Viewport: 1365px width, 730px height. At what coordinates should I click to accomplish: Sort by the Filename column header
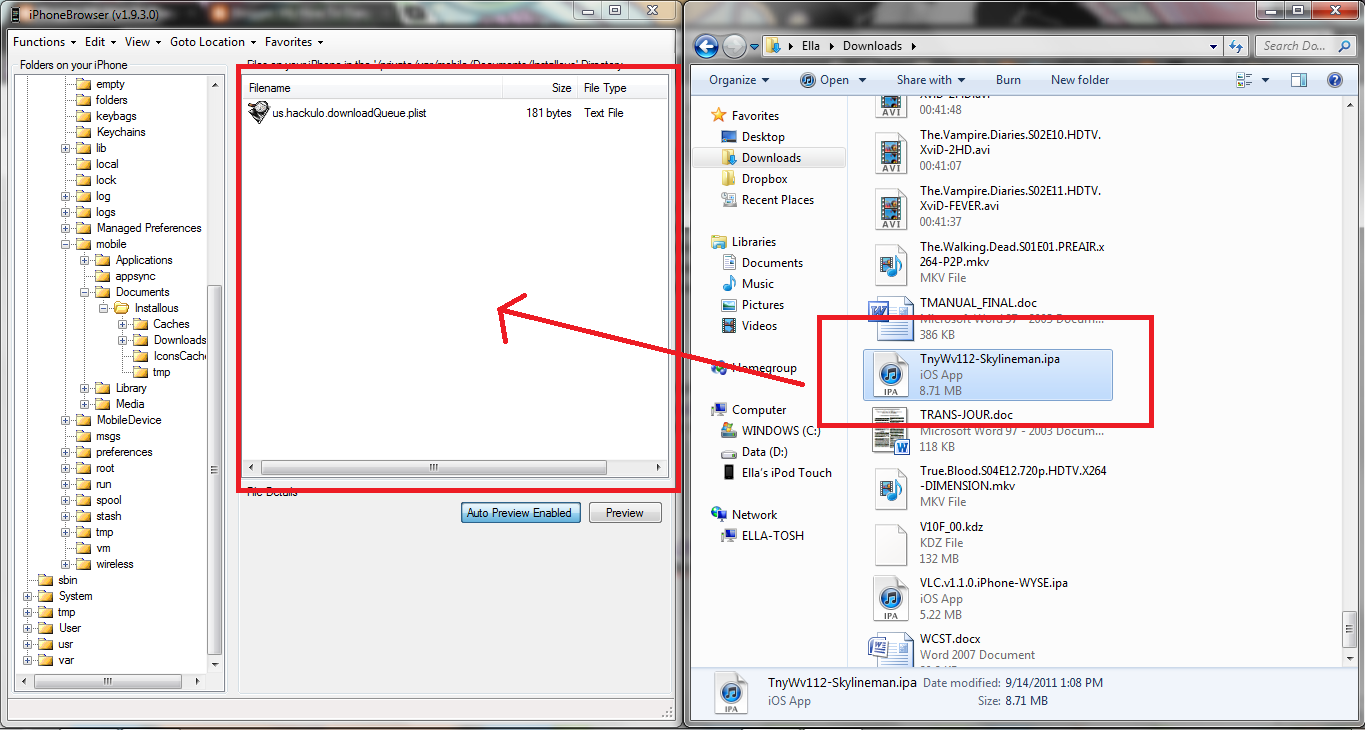(373, 88)
